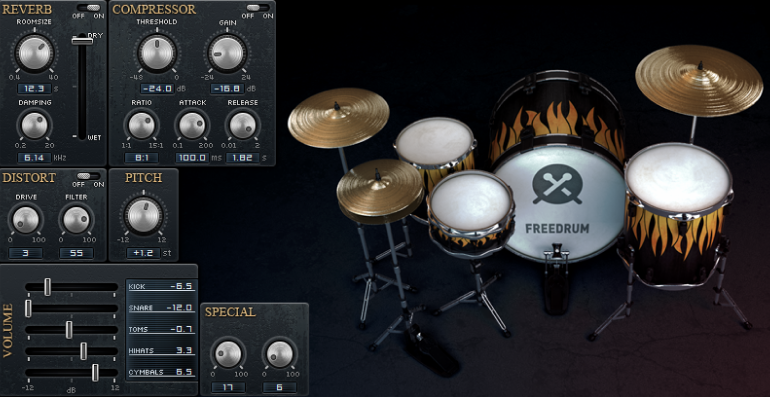
Task: Click the Toms volume readout -0.7
Action: pos(161,329)
